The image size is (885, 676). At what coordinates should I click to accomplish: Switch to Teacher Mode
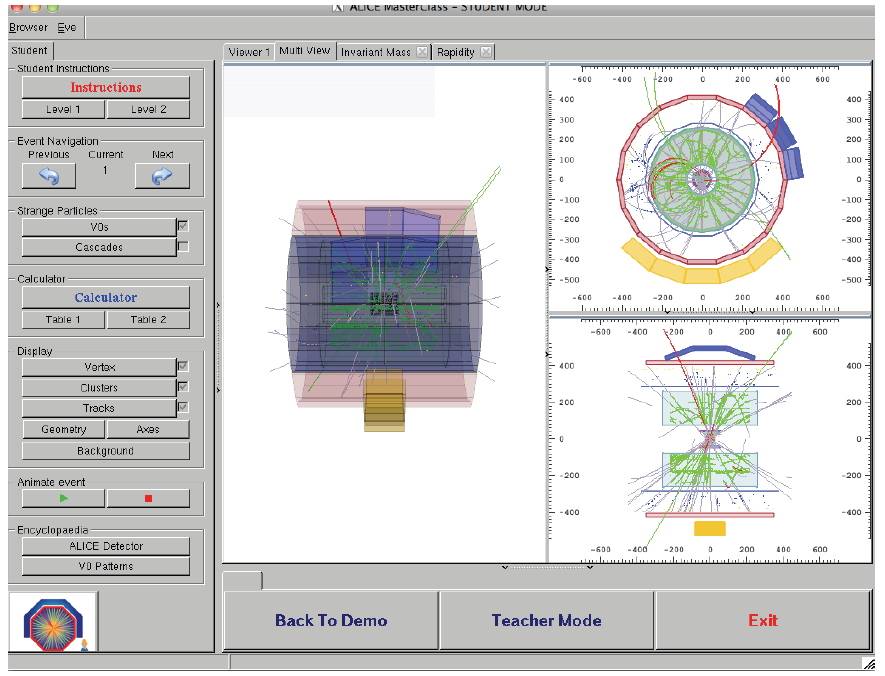(547, 621)
